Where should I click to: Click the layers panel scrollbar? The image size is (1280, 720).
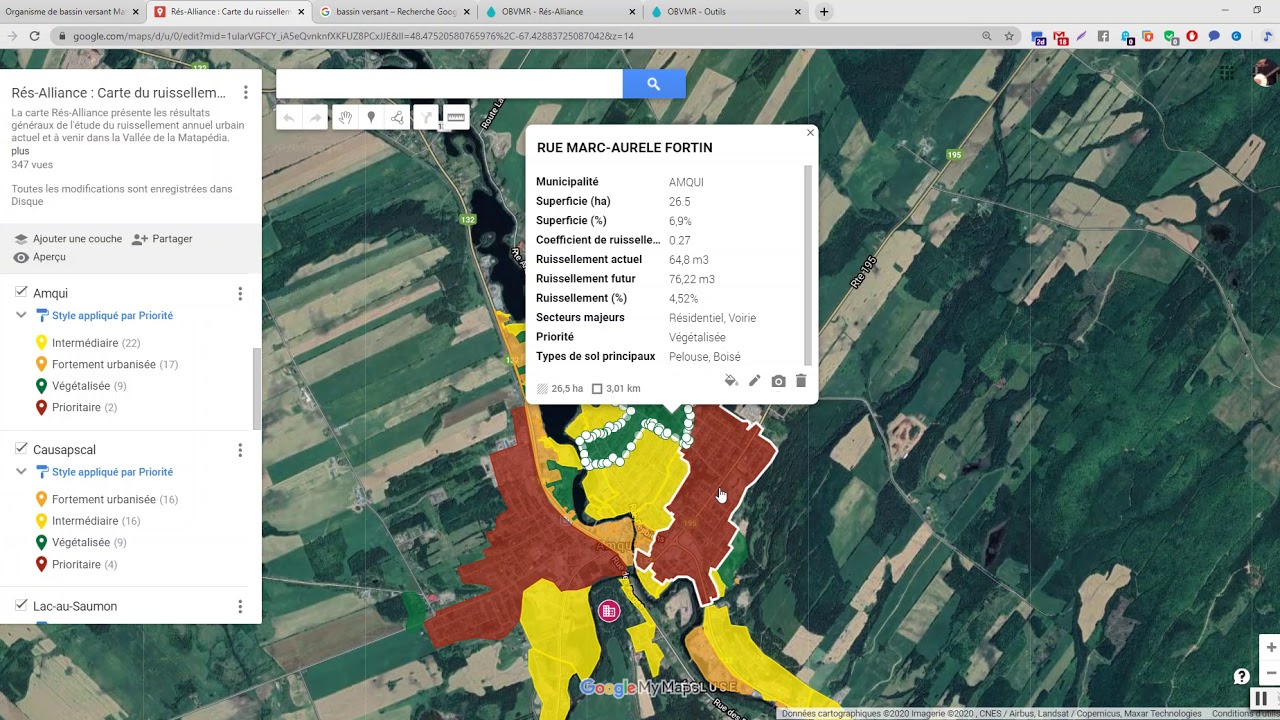pos(257,388)
